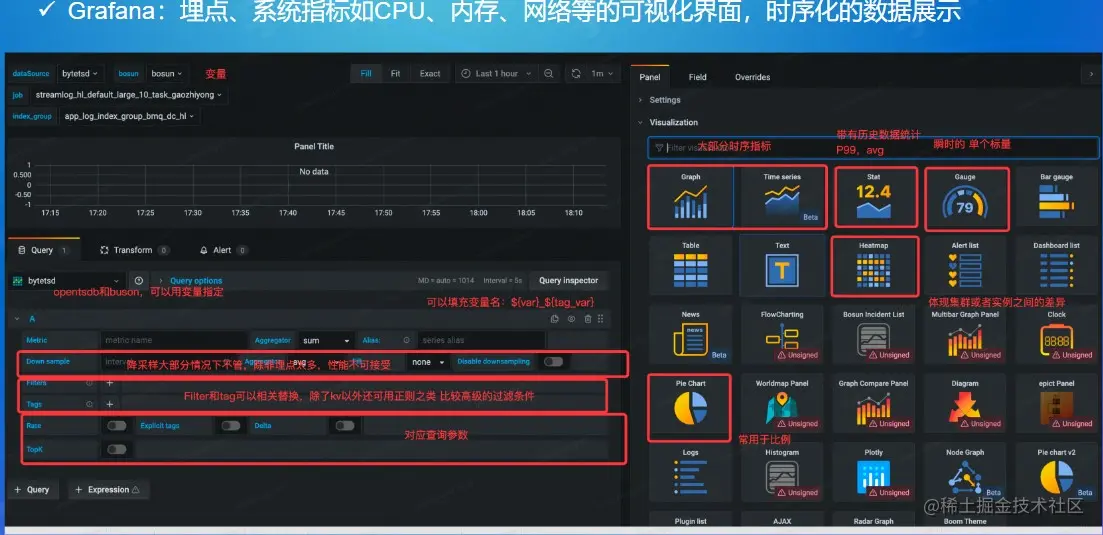
Task: Turn on the Delta switch
Action: pos(345,425)
